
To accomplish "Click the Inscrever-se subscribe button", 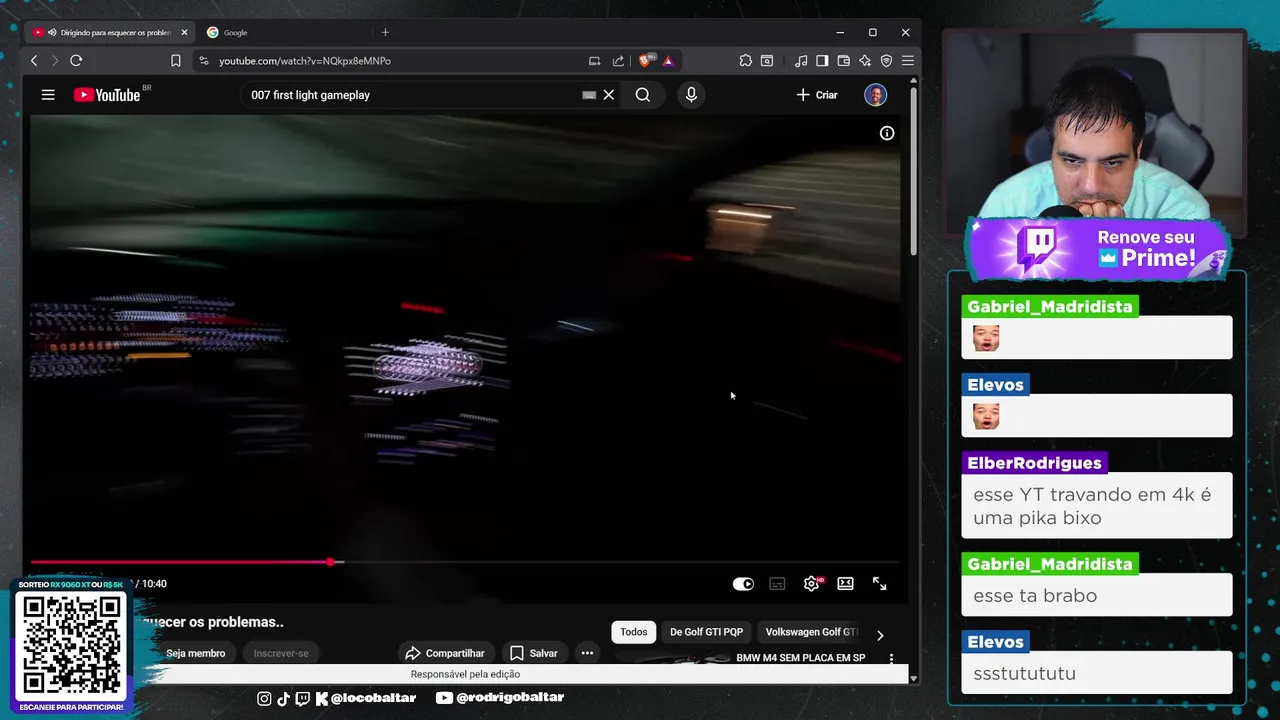I will (281, 653).
